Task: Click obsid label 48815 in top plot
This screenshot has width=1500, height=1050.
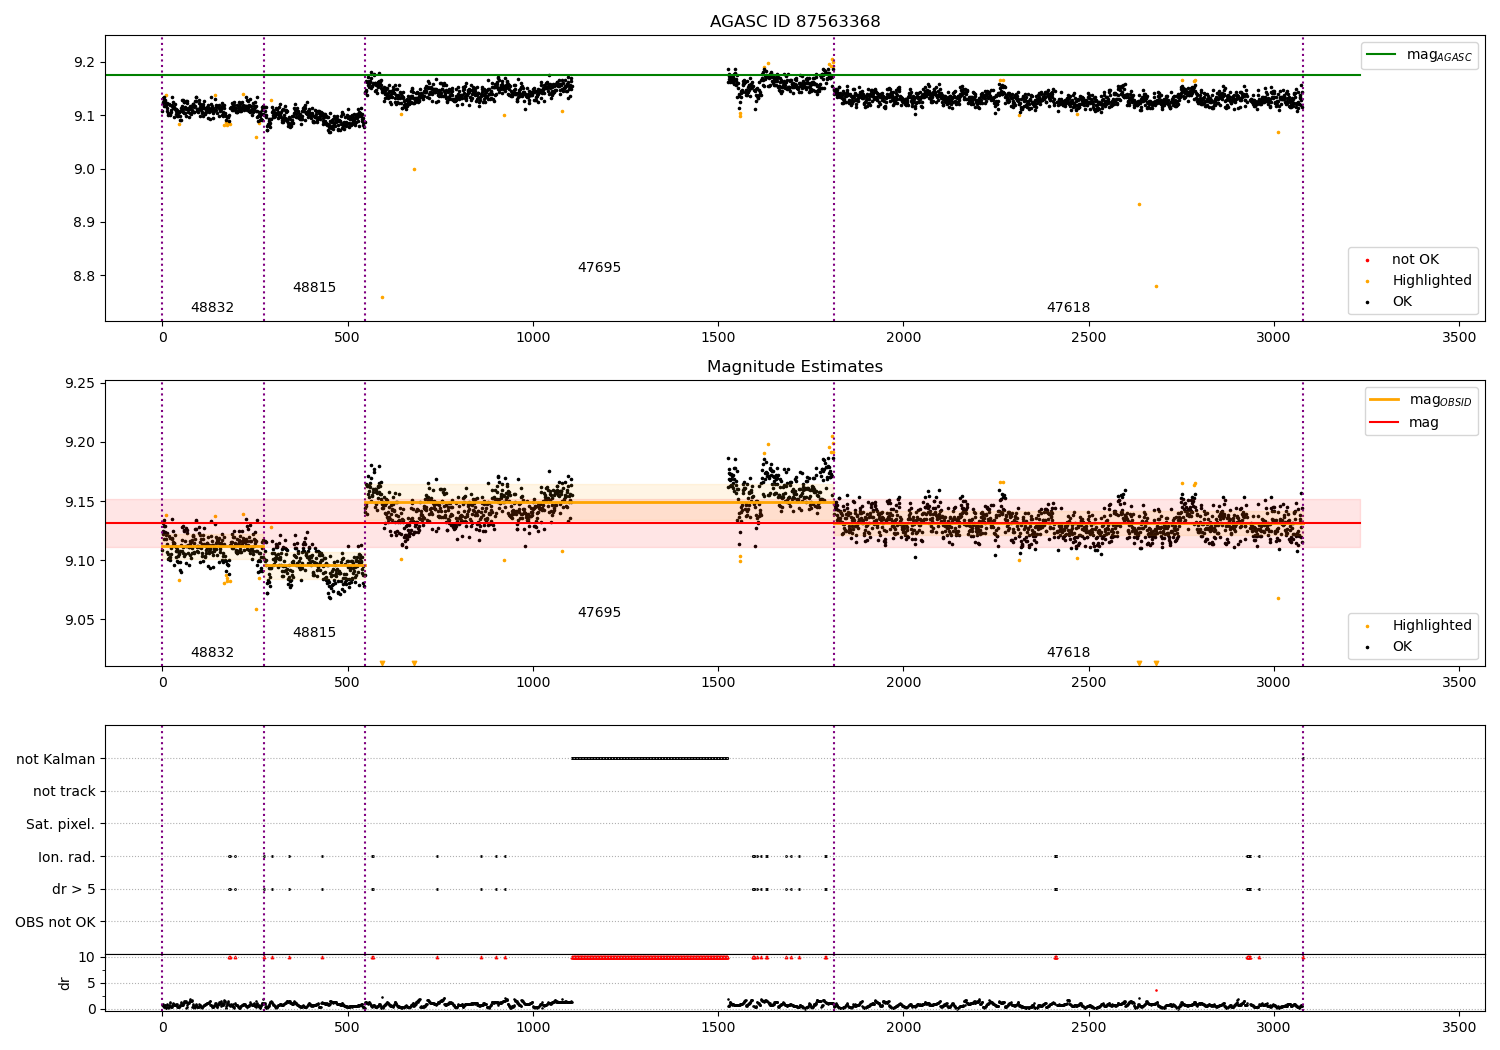Action: [314, 288]
